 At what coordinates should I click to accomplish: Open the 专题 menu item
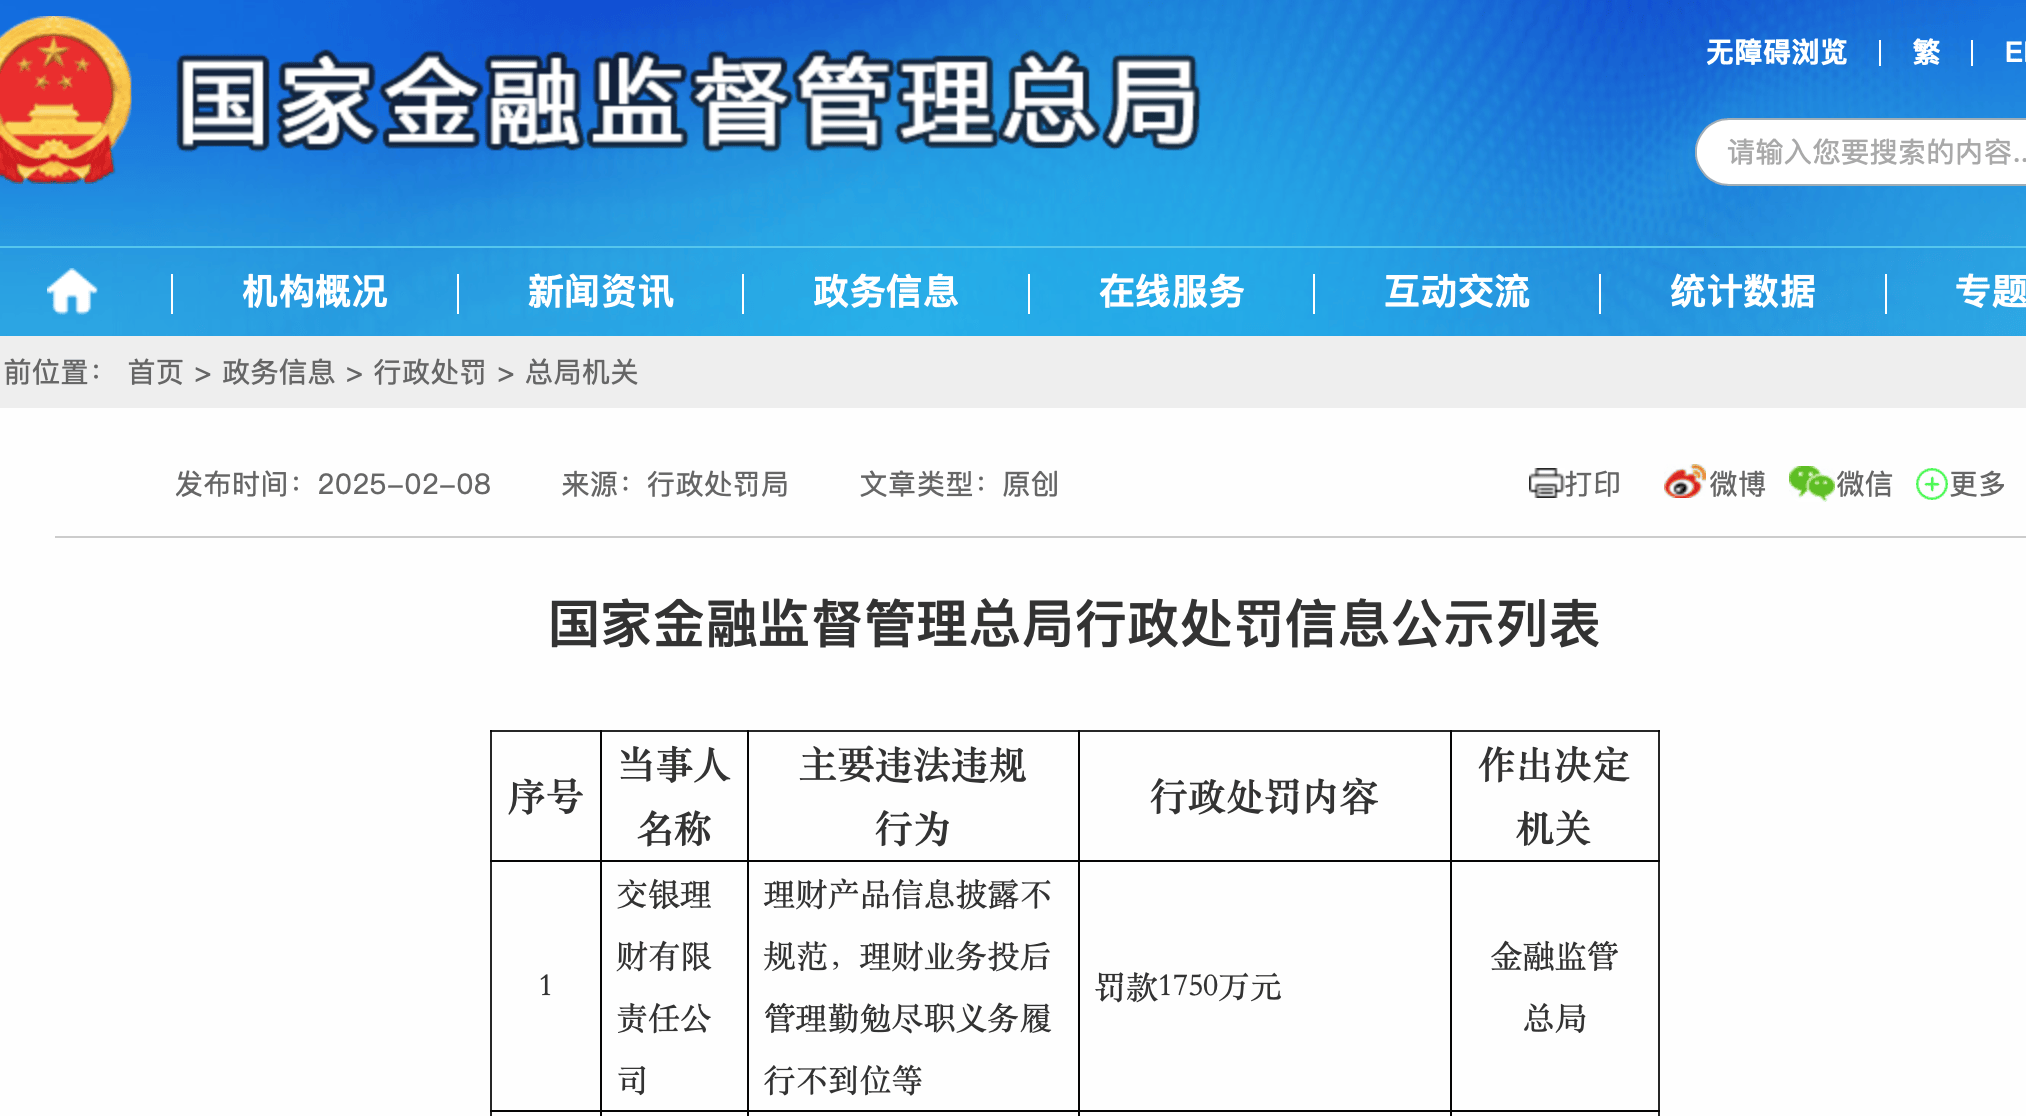point(1990,292)
